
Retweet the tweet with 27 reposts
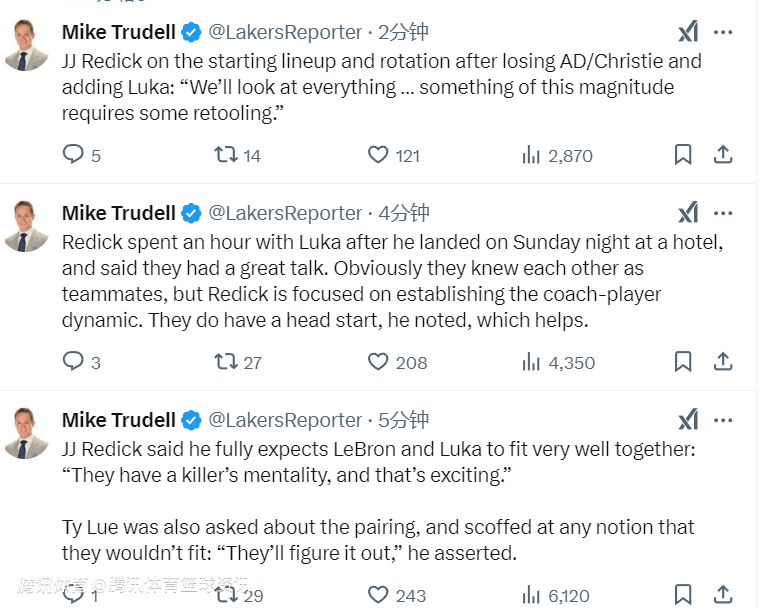point(226,361)
